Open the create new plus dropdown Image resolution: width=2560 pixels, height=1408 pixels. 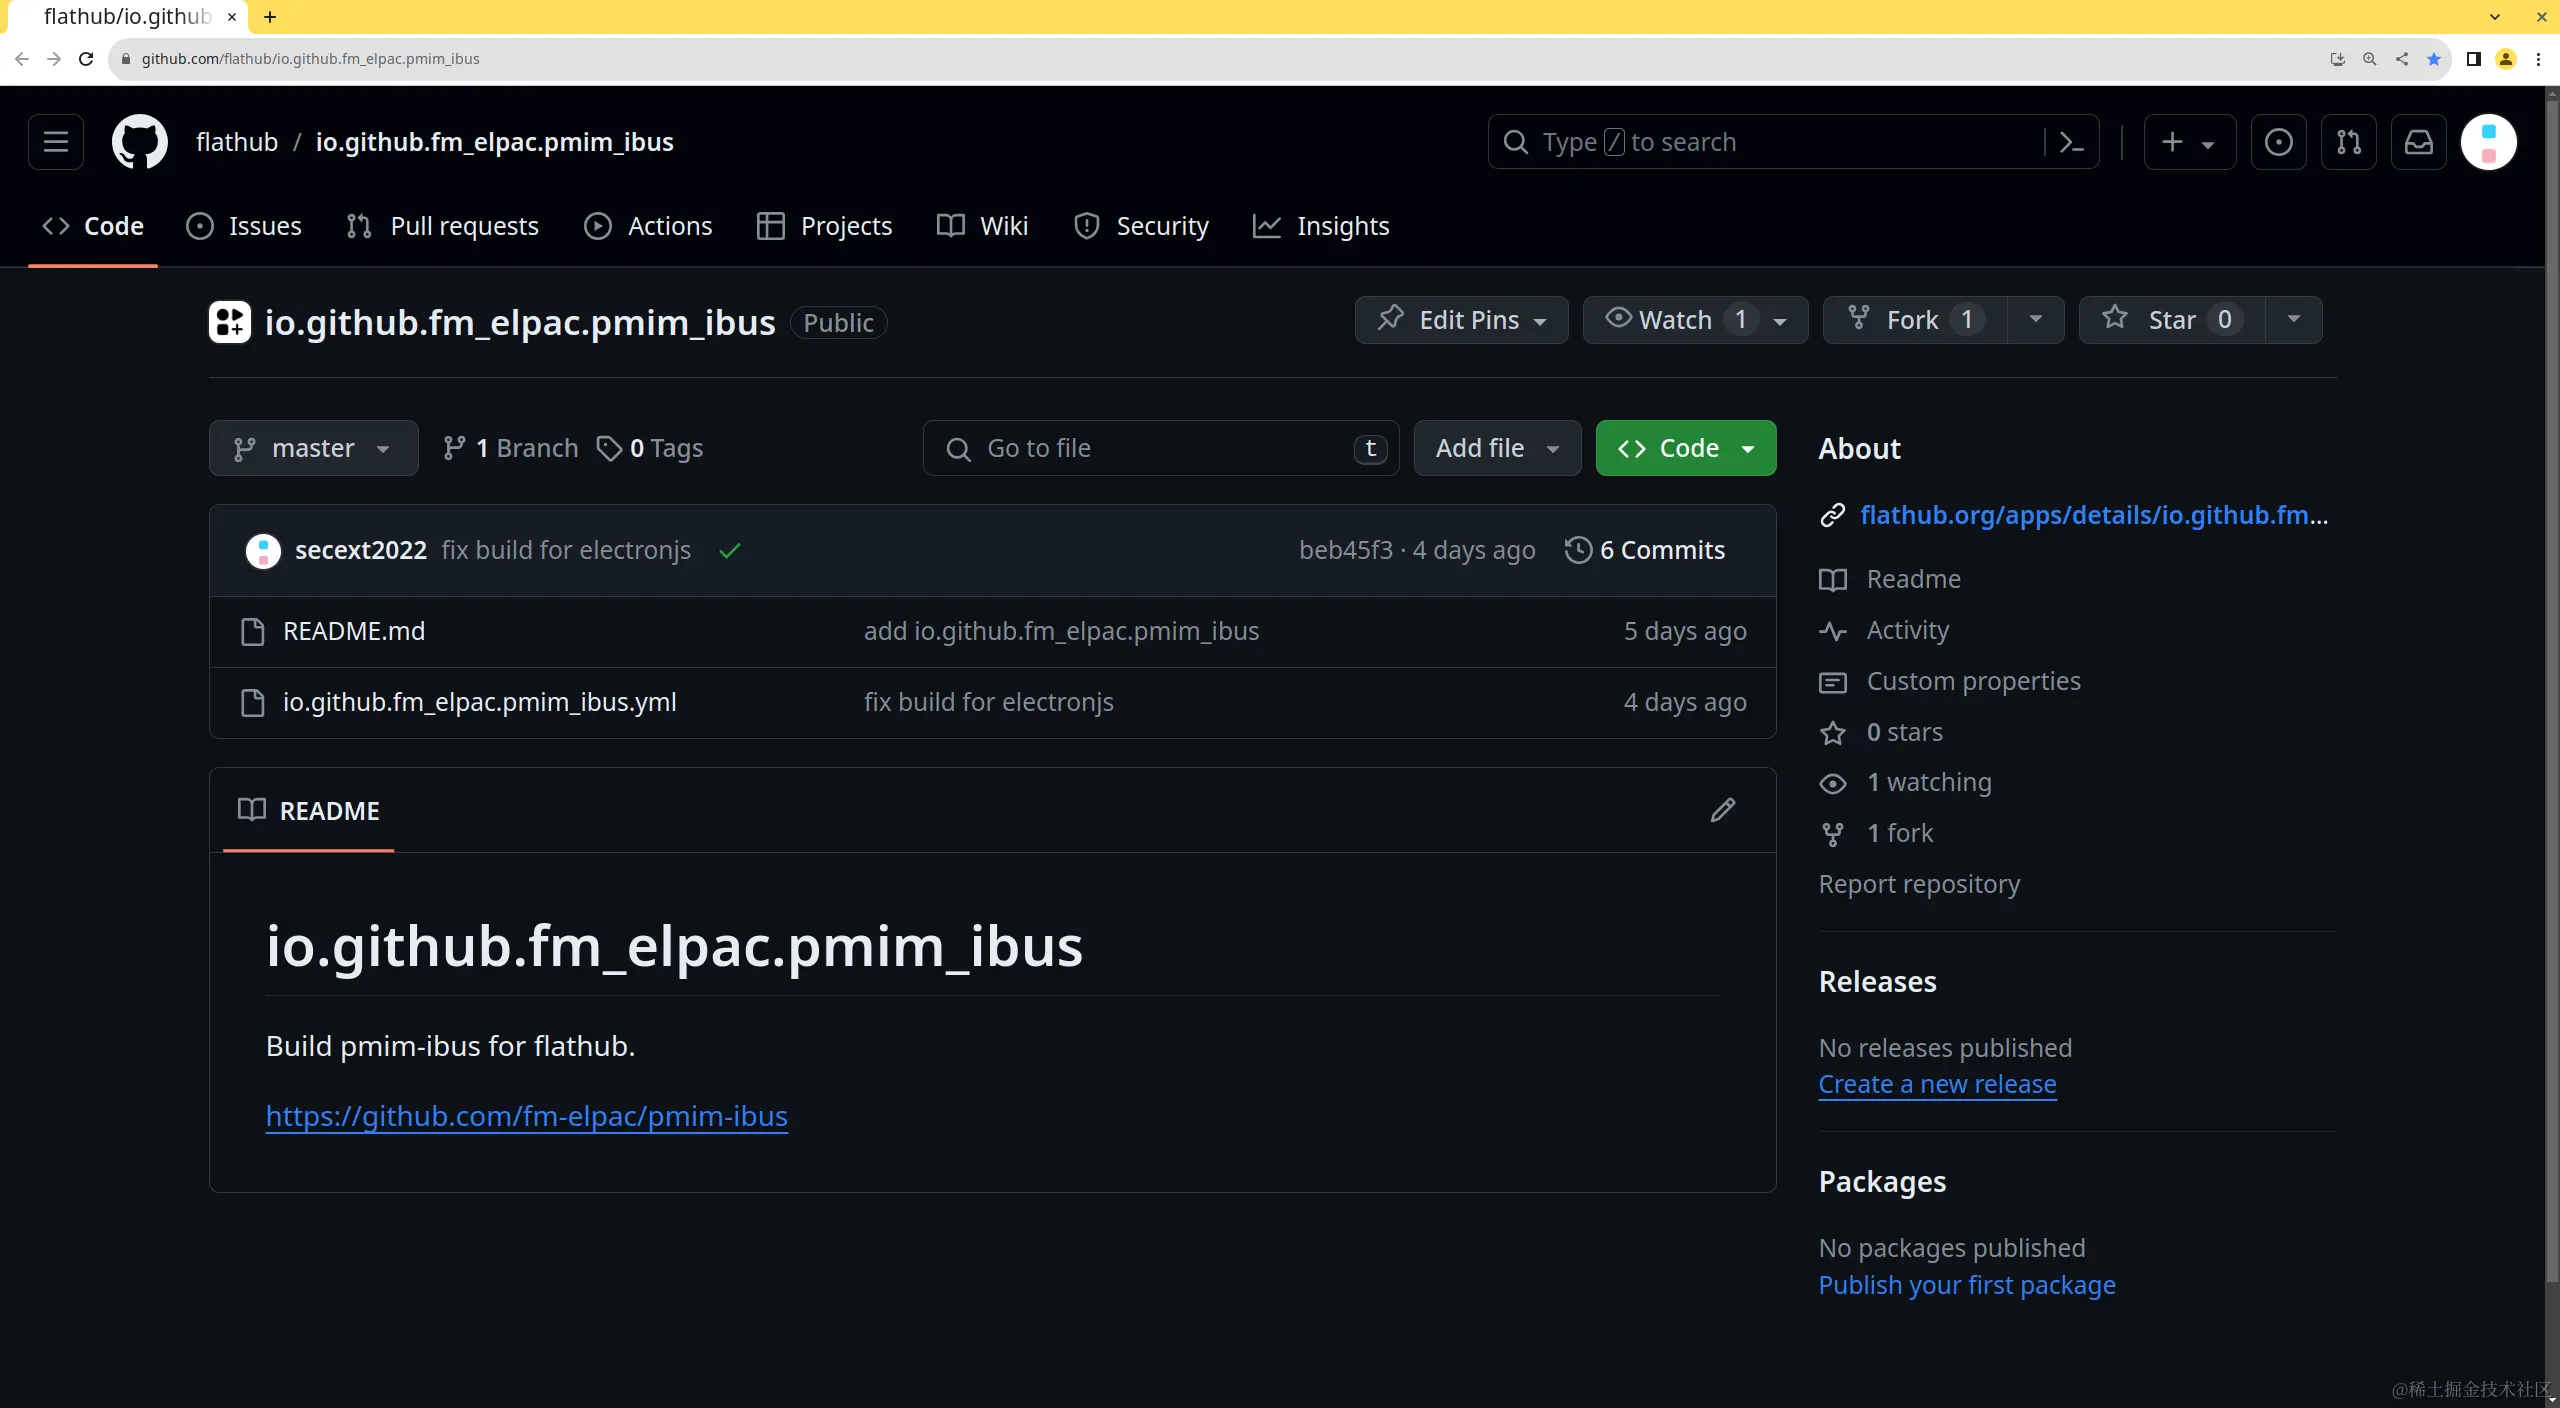(2189, 142)
